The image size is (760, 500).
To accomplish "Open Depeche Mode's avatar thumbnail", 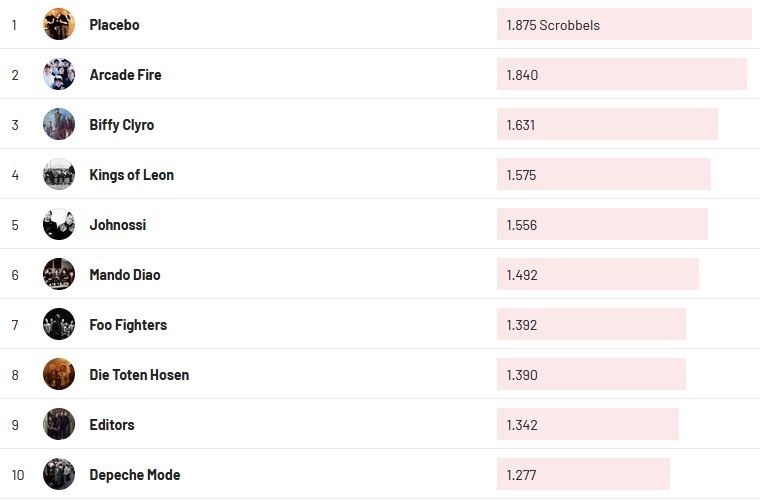I will tap(59, 474).
